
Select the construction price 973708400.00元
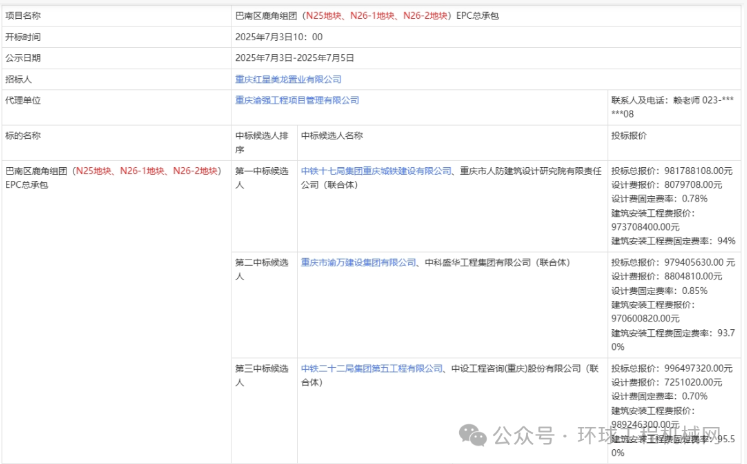pos(646,227)
